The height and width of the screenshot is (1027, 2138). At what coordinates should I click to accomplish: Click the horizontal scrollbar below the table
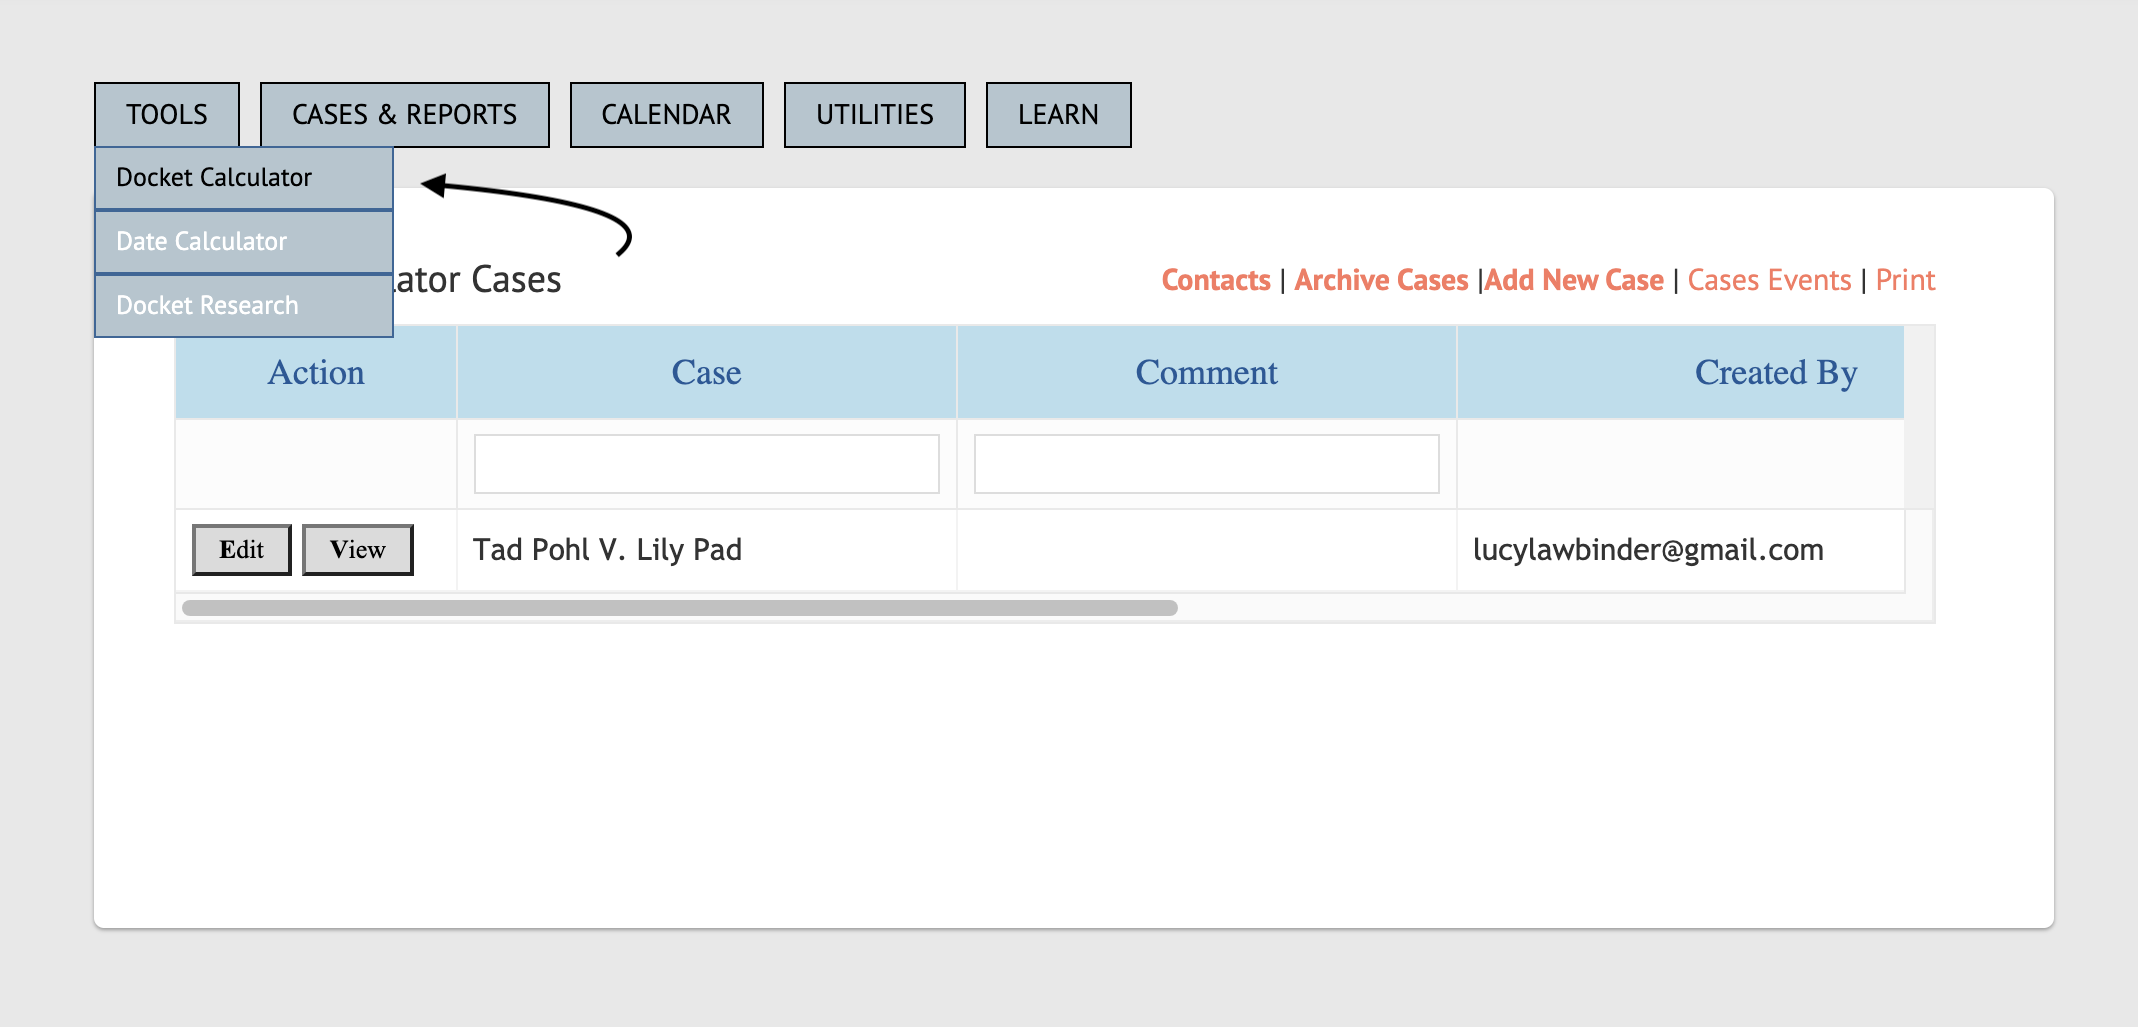pyautogui.click(x=680, y=606)
